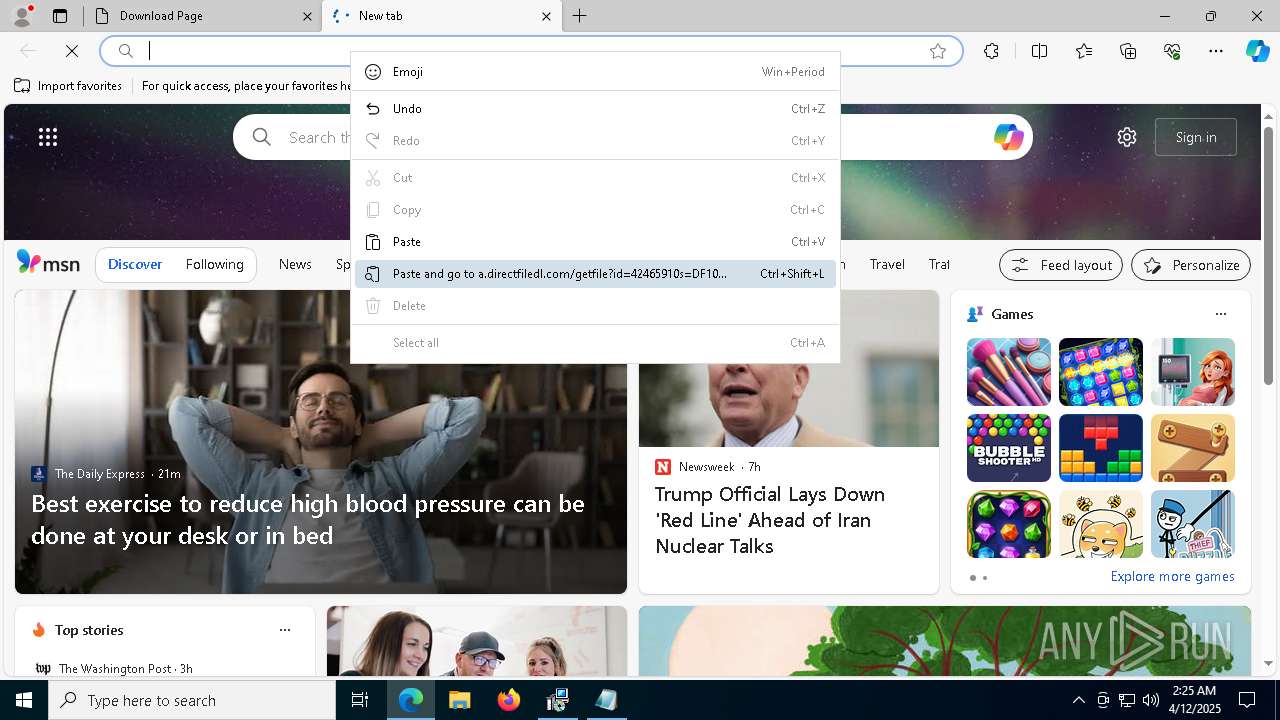Open the Shiba dog bees game thumbnail
1280x720 pixels.
click(x=1100, y=524)
